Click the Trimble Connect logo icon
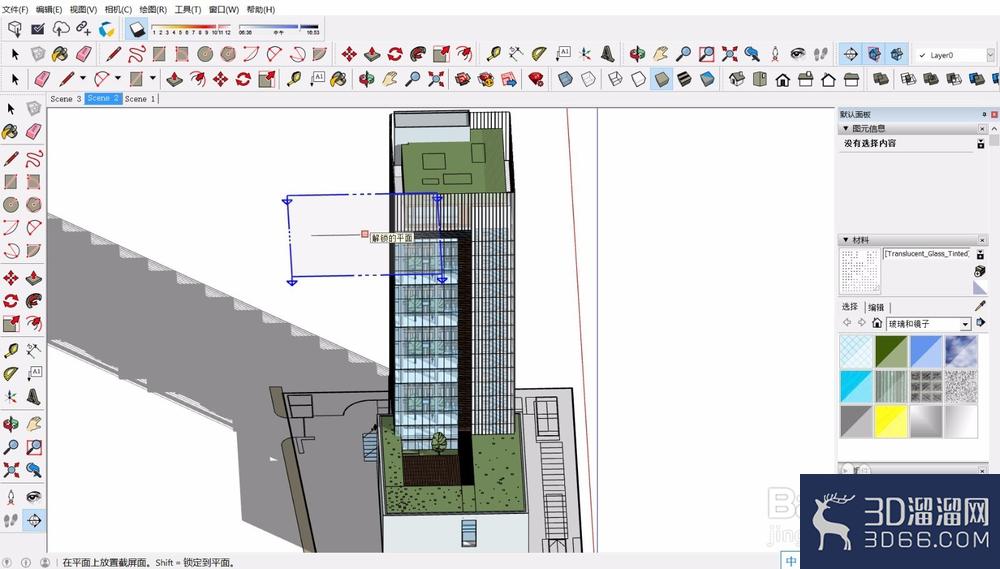The height and width of the screenshot is (569, 1000). tap(107, 29)
